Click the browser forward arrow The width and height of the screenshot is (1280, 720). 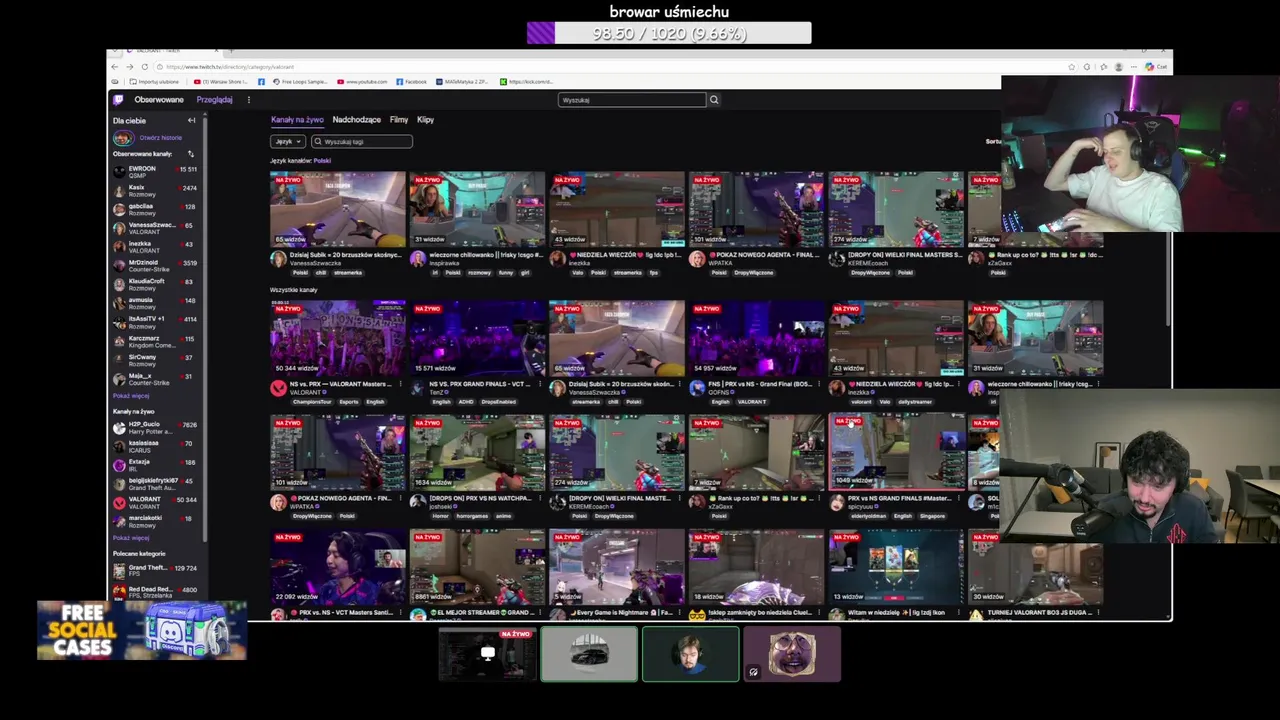tap(129, 67)
